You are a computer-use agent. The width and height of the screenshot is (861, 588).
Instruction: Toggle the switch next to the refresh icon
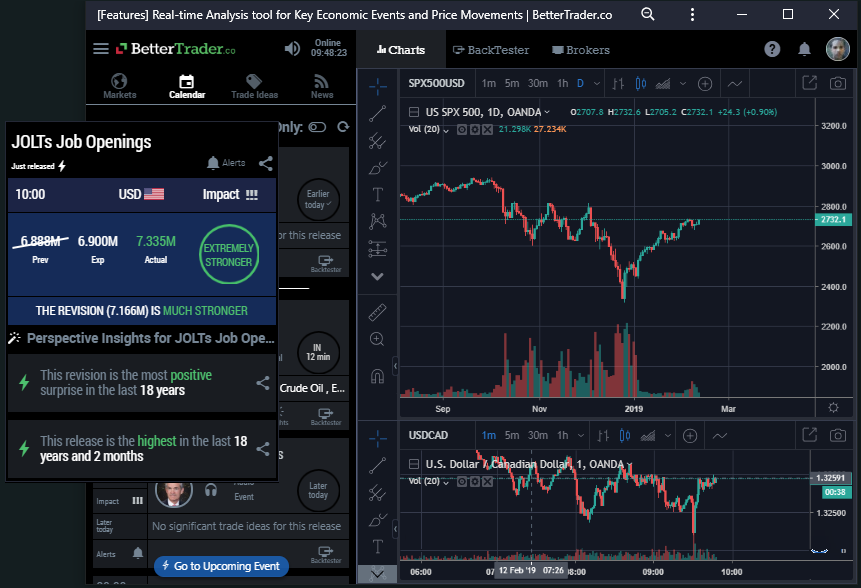(x=318, y=127)
